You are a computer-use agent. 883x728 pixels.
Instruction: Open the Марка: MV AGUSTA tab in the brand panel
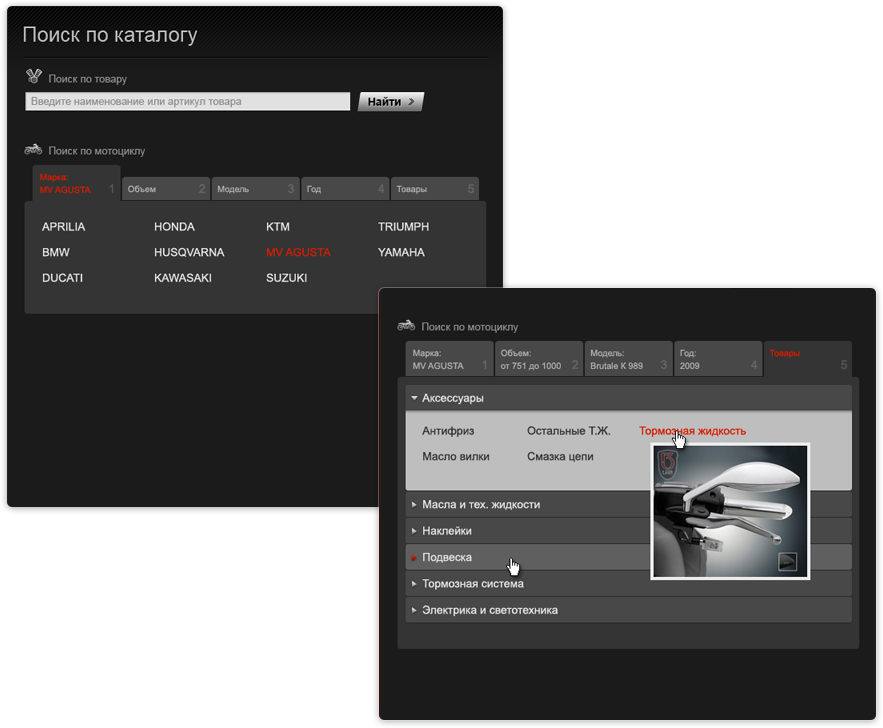pos(77,183)
